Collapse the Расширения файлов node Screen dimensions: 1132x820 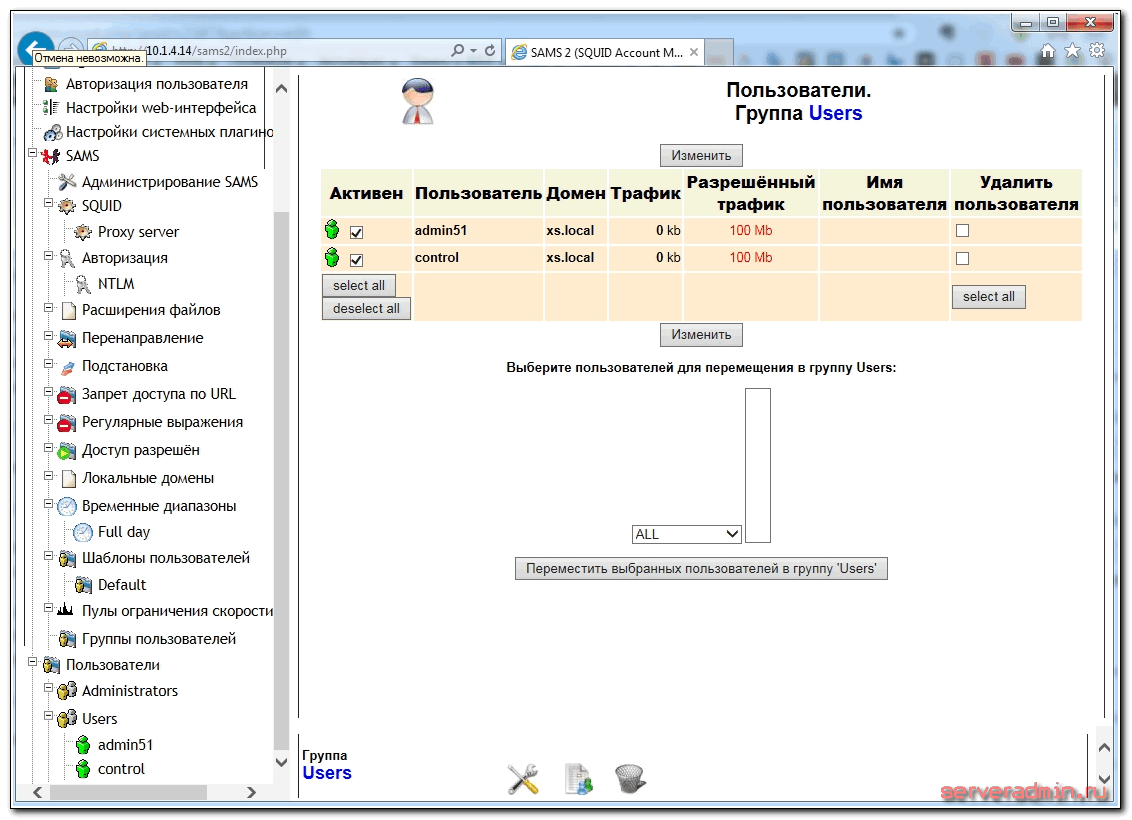click(x=48, y=307)
